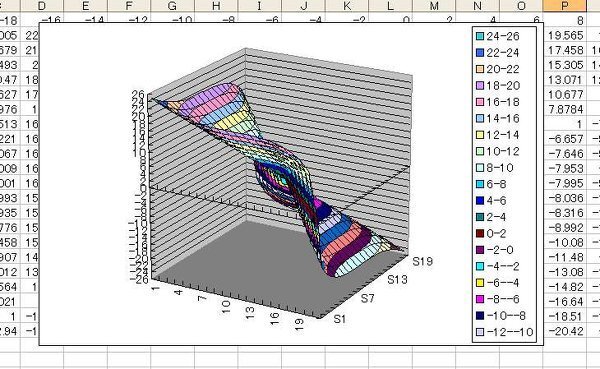Select the 12-14 legend entry
This screenshot has width=600, height=369.
tap(498, 135)
